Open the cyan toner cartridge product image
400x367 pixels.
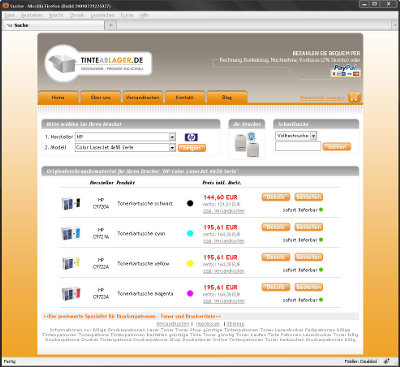tap(71, 233)
